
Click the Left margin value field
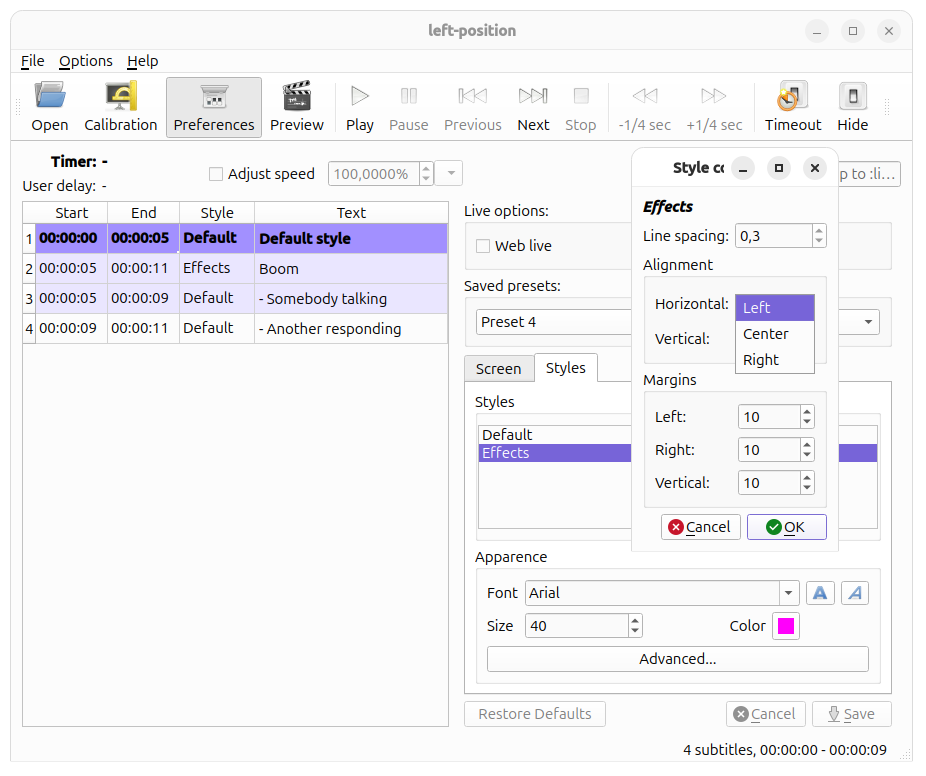point(770,417)
